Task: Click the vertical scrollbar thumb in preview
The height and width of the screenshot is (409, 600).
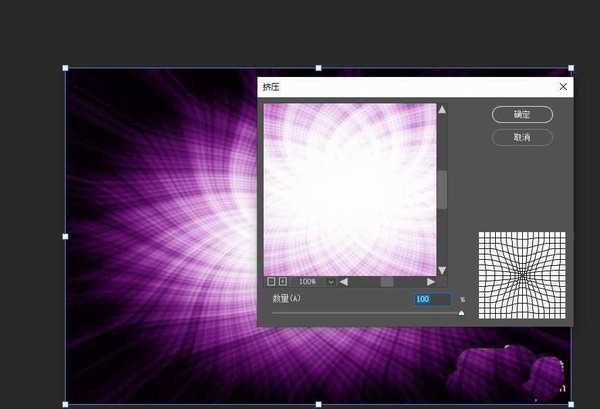Action: [x=442, y=189]
